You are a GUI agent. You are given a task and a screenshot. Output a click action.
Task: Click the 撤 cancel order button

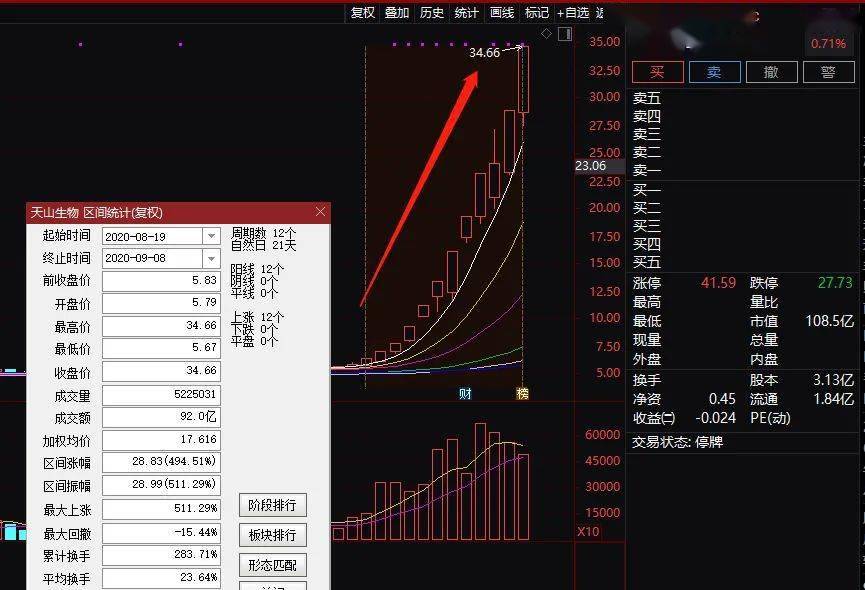pos(771,72)
